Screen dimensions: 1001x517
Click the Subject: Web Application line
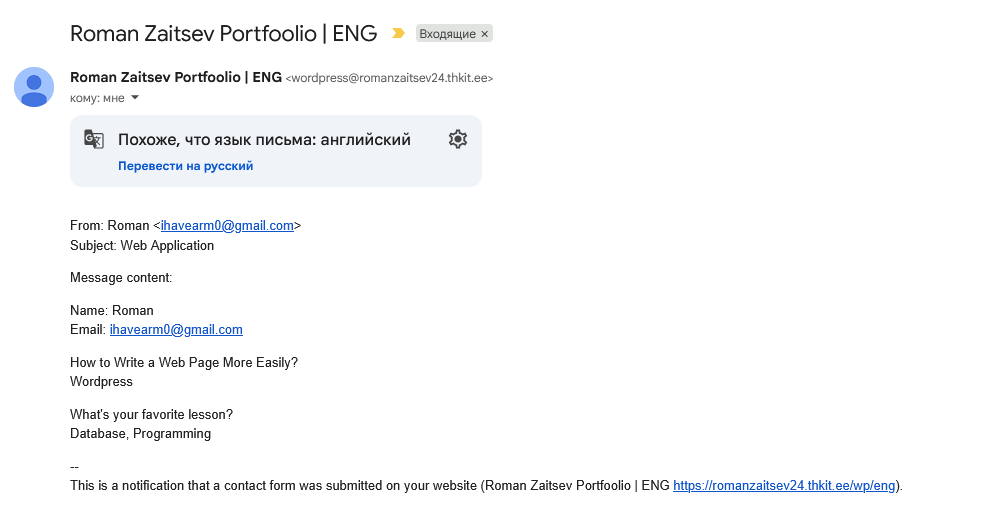click(142, 245)
